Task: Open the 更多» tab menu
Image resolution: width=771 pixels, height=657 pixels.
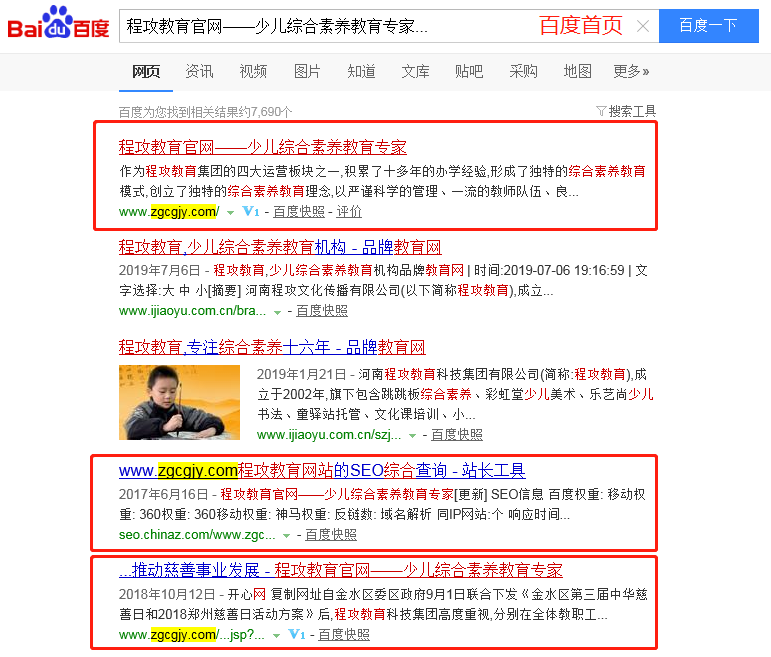Action: click(631, 72)
